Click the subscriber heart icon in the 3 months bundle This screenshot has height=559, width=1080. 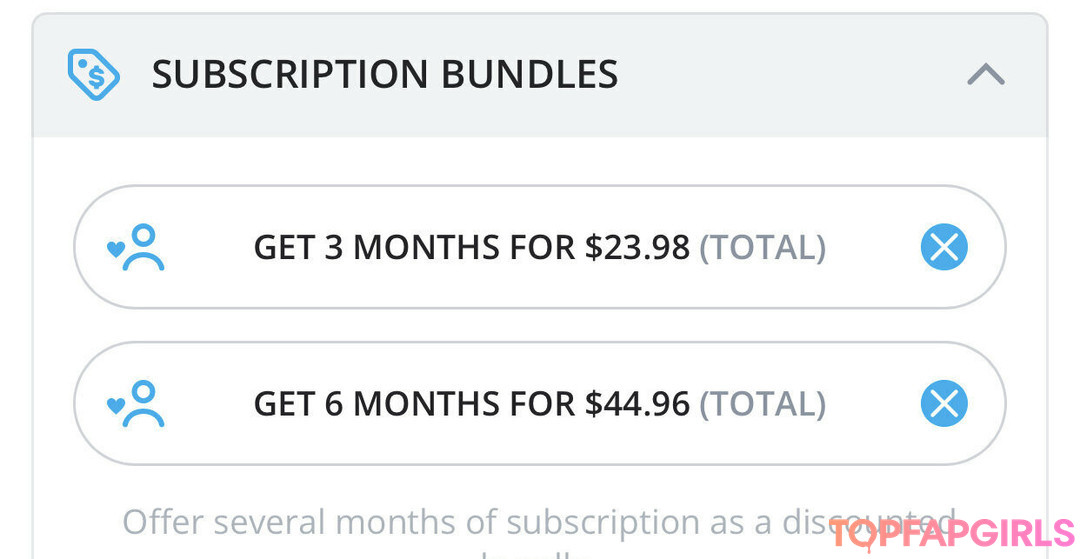(137, 247)
